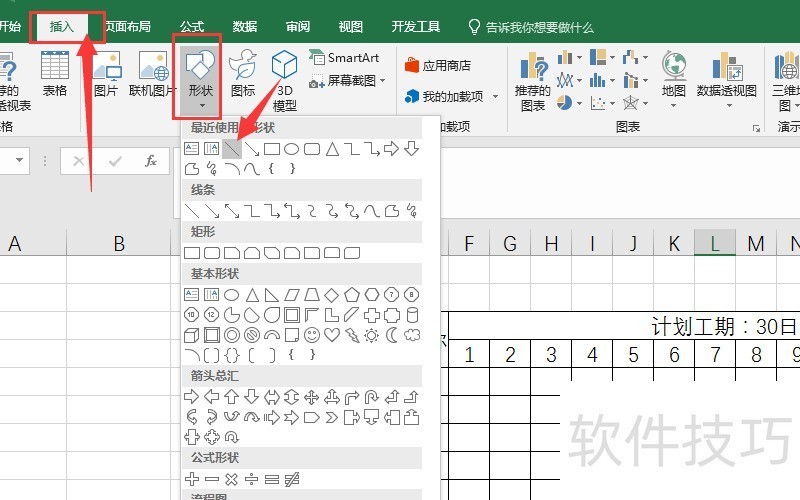This screenshot has width=800, height=500.
Task: Select the lightning bolt shape
Action: point(352,335)
